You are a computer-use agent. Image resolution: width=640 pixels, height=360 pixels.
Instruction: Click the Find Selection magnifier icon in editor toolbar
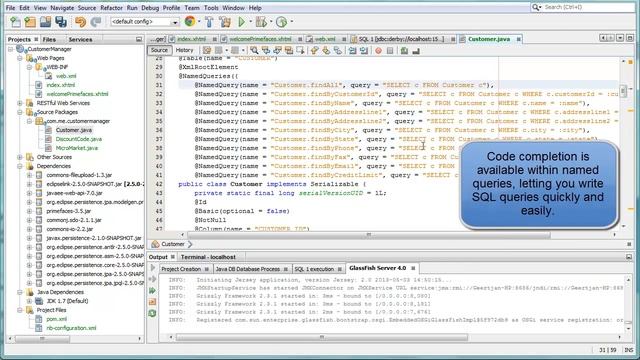(x=254, y=51)
